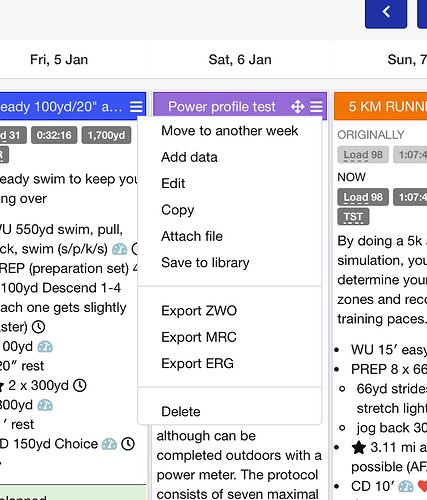Go to previous week with left chevron button
The width and height of the screenshot is (427, 500).
(386, 13)
